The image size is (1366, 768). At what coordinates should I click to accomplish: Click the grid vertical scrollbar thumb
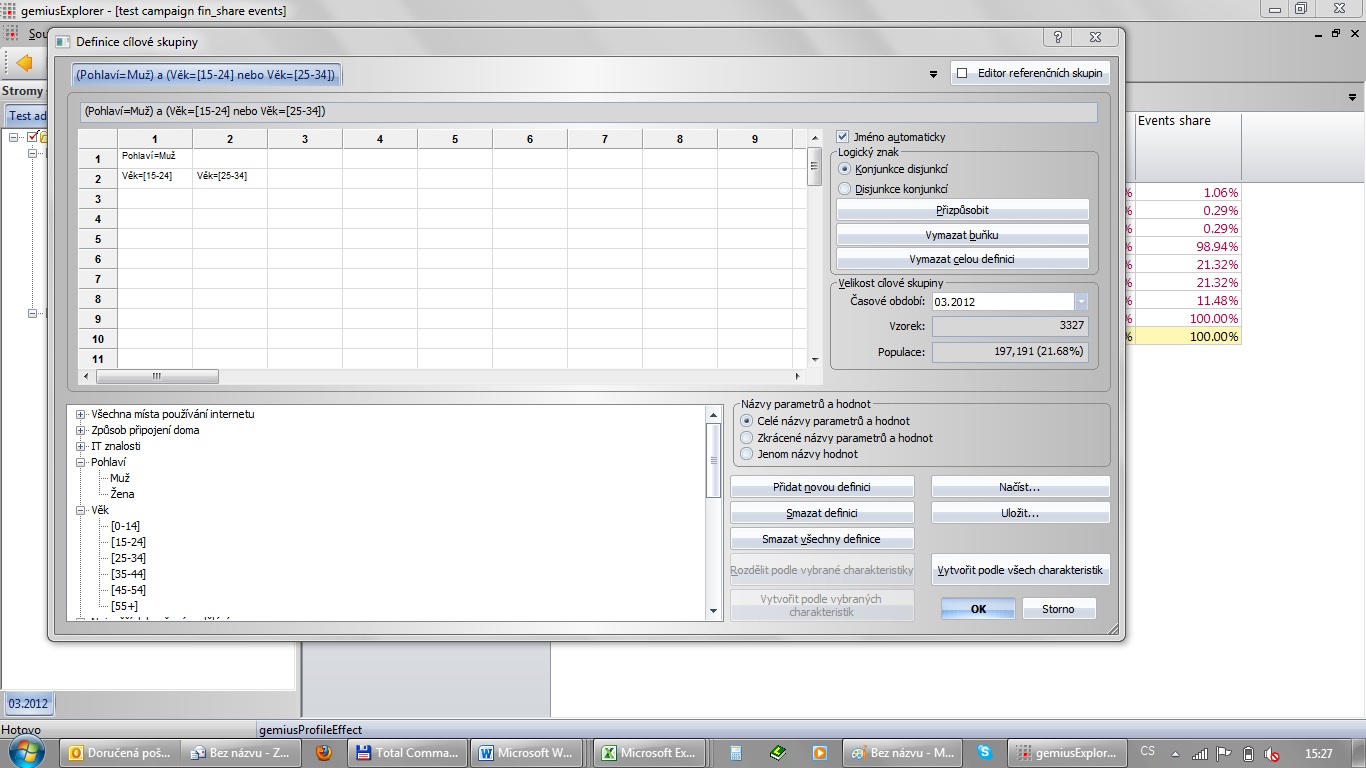coord(815,166)
